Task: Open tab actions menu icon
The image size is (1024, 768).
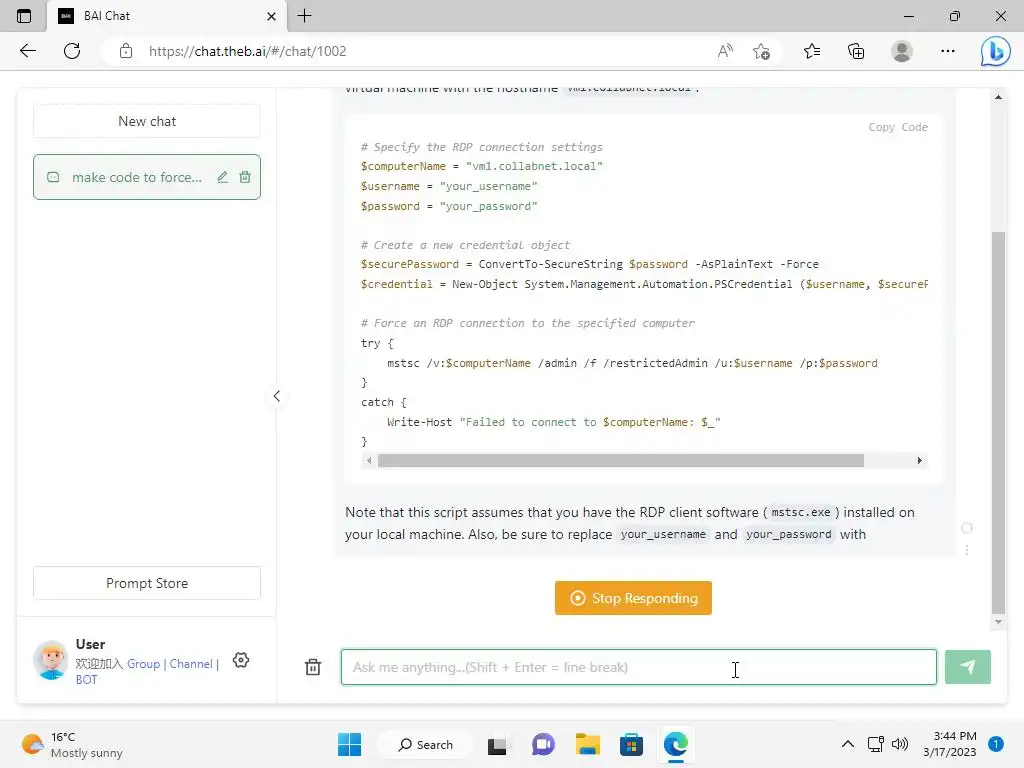Action: (24, 16)
